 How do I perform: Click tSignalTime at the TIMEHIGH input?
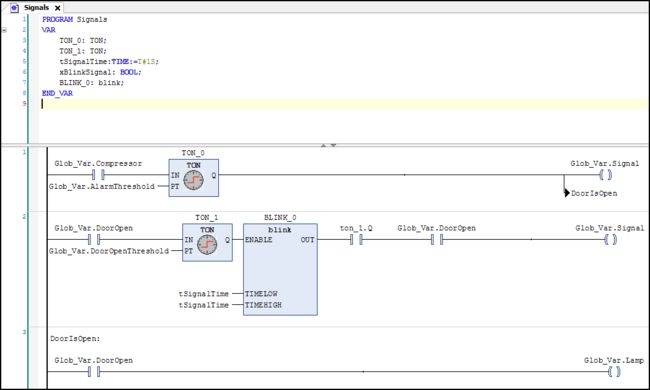(x=204, y=305)
